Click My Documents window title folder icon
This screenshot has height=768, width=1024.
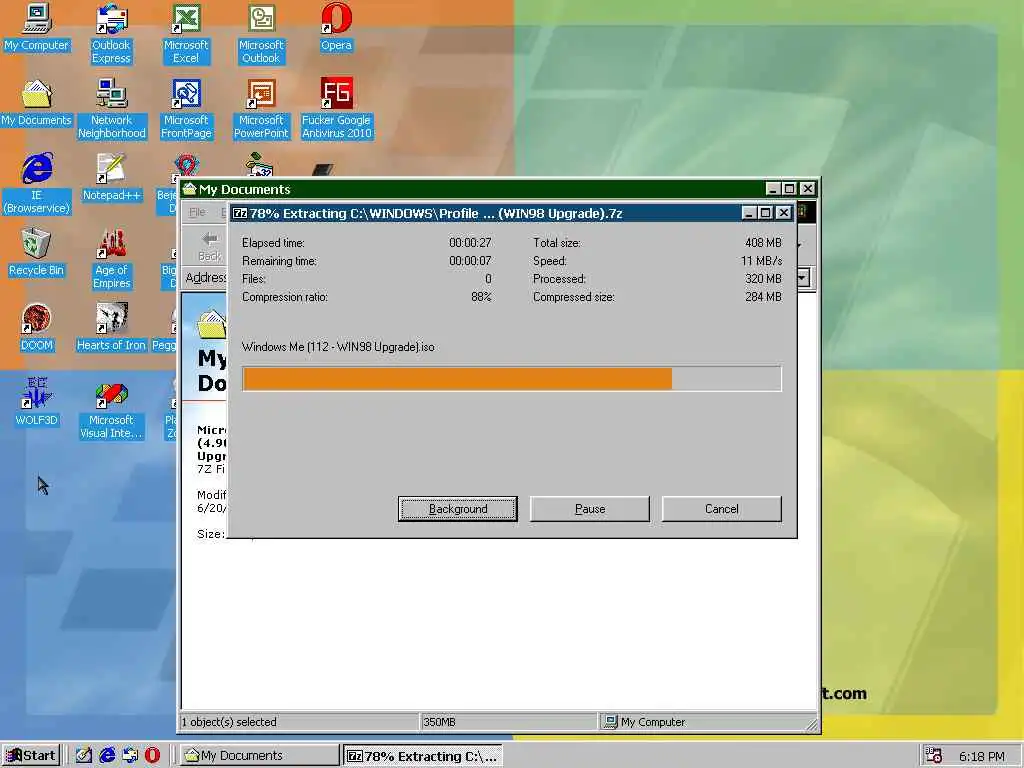[x=189, y=189]
